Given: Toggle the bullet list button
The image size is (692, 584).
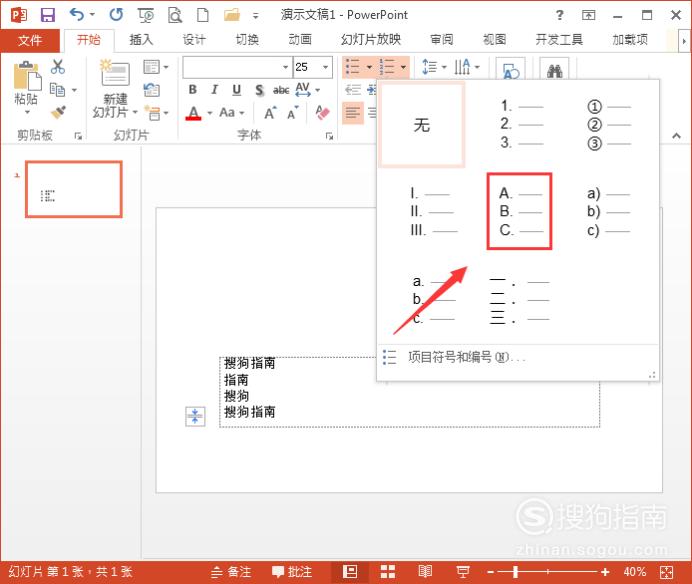Looking at the screenshot, I should [x=353, y=67].
